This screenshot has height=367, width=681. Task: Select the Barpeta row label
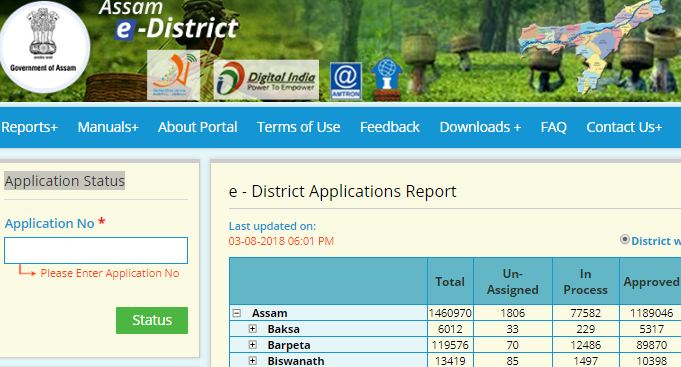click(289, 345)
